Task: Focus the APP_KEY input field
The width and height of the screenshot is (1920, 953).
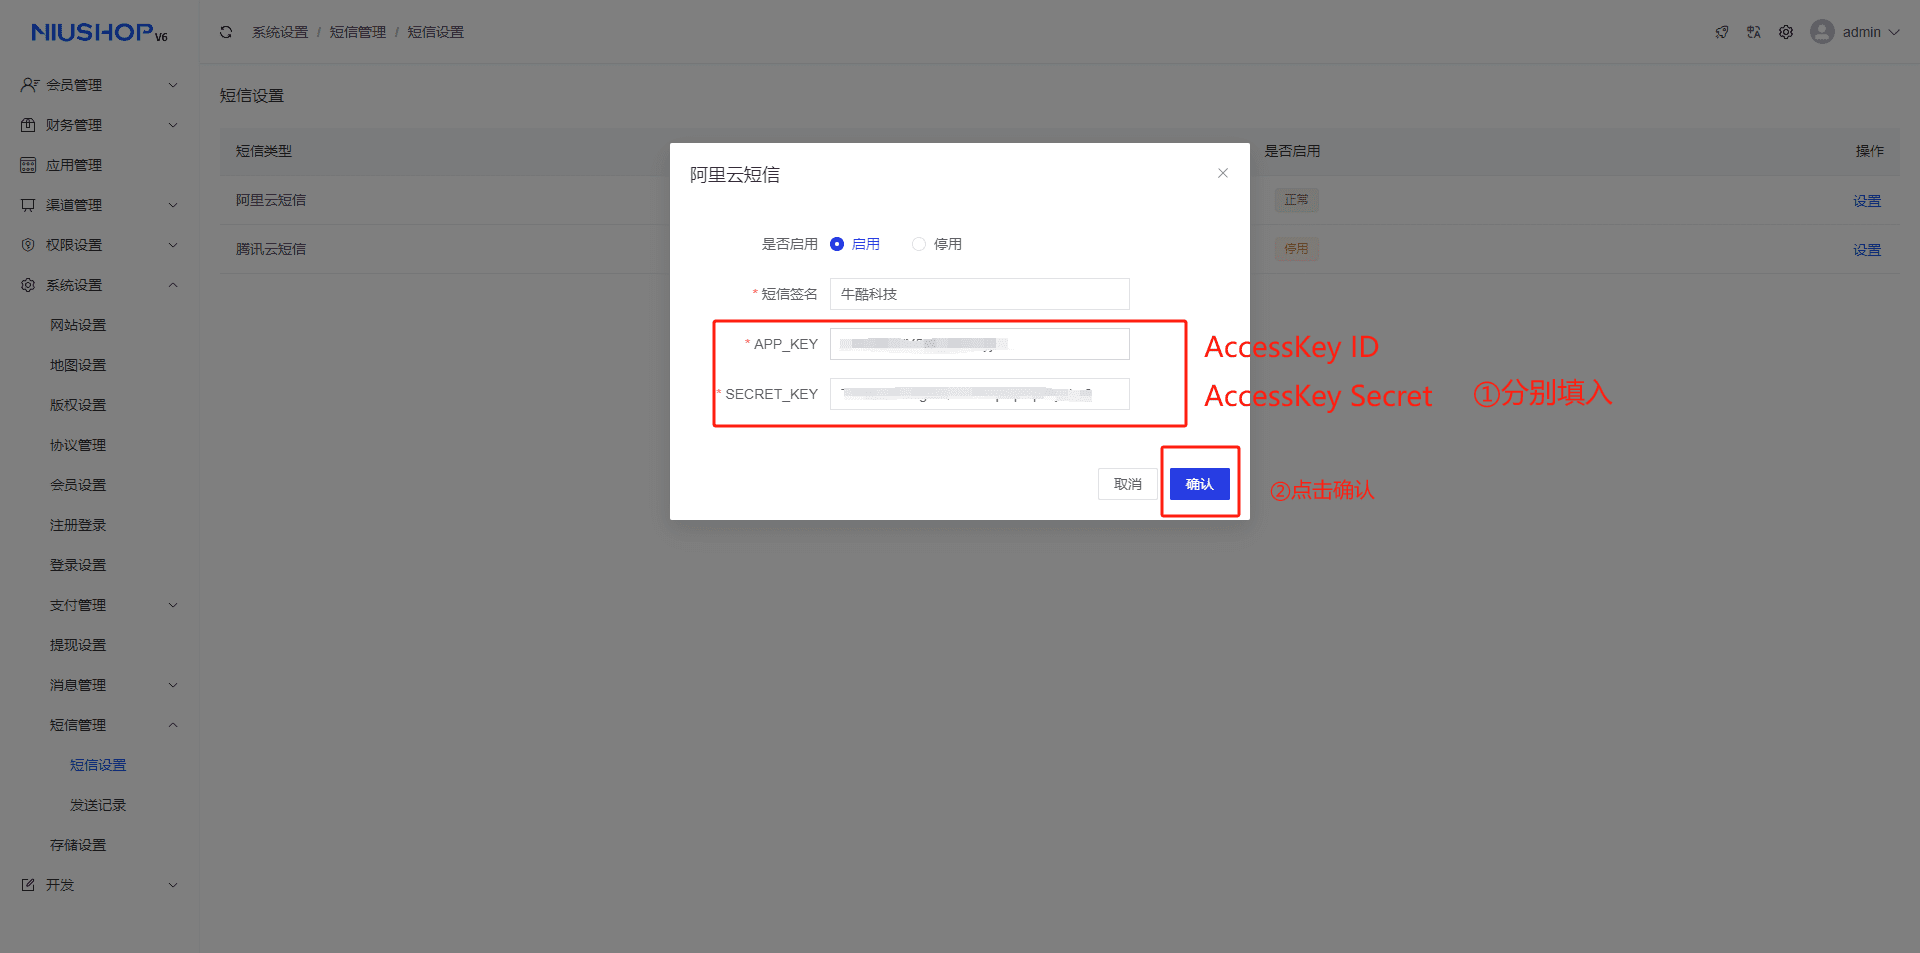Action: pos(980,344)
